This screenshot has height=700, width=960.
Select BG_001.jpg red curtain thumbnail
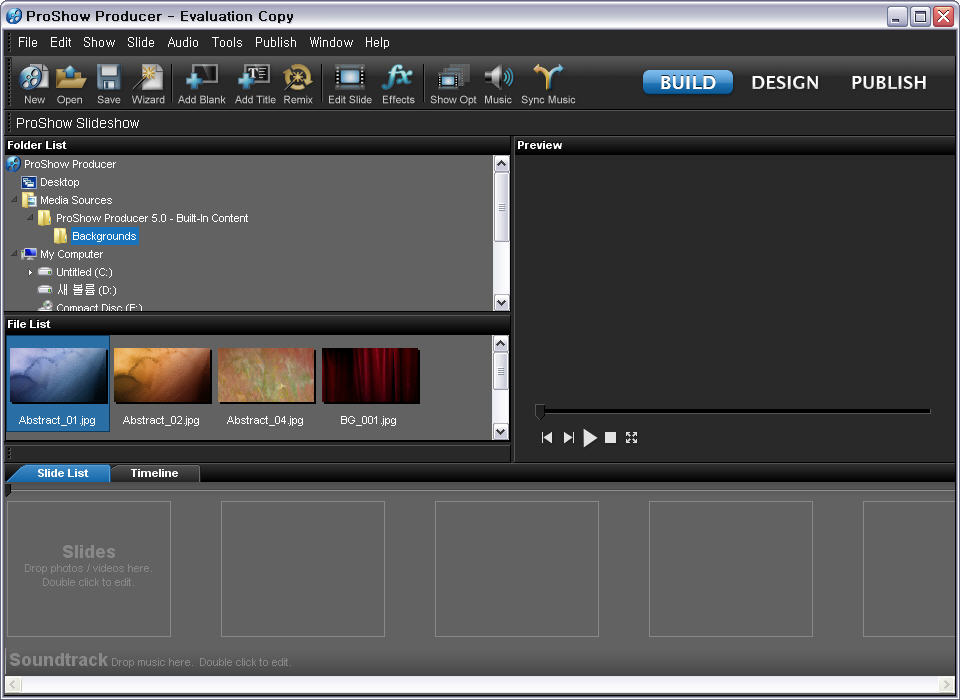point(370,383)
